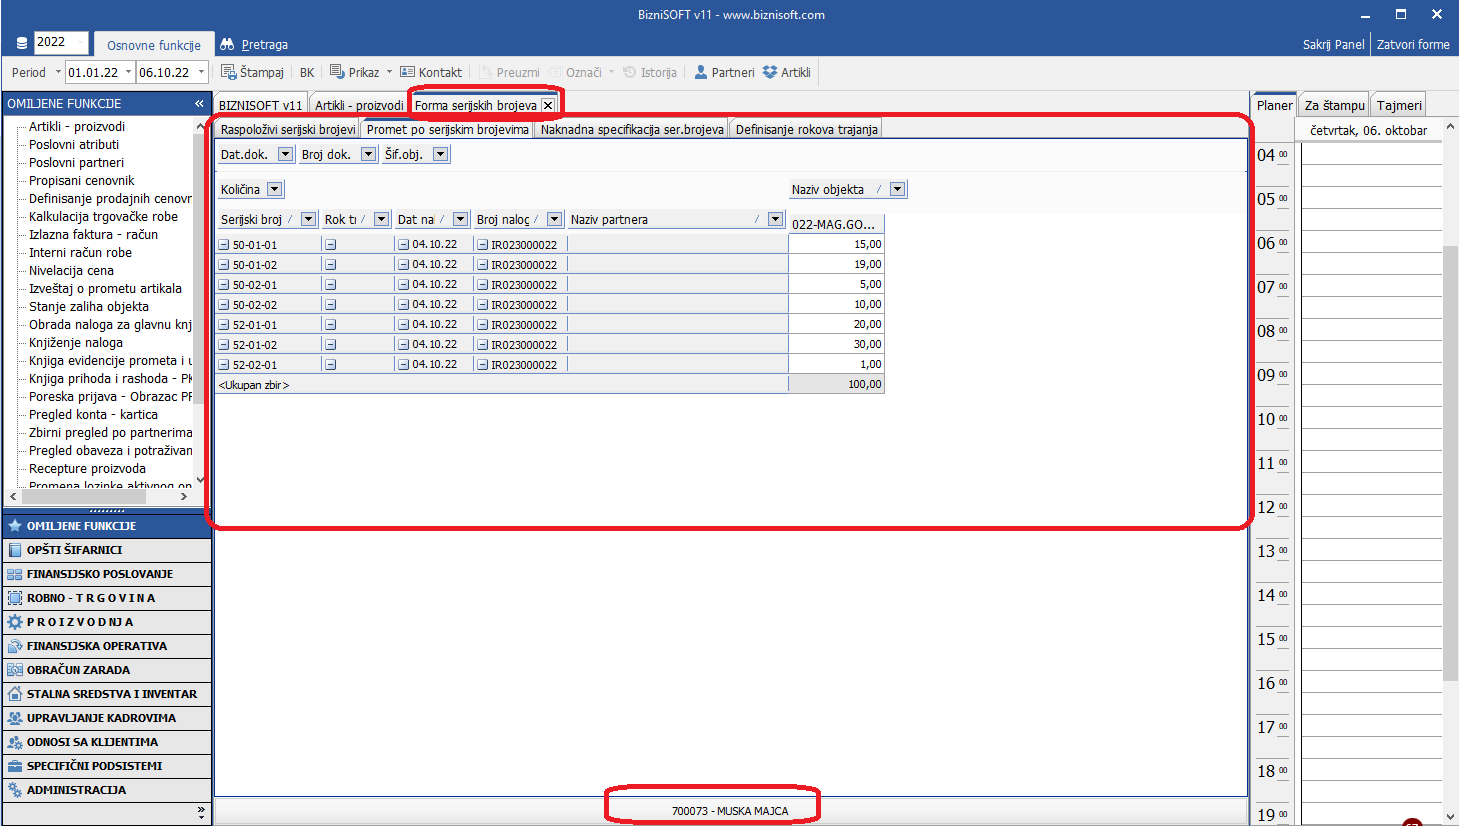
Task: Click the Artikli toolbar icon
Action: click(770, 72)
